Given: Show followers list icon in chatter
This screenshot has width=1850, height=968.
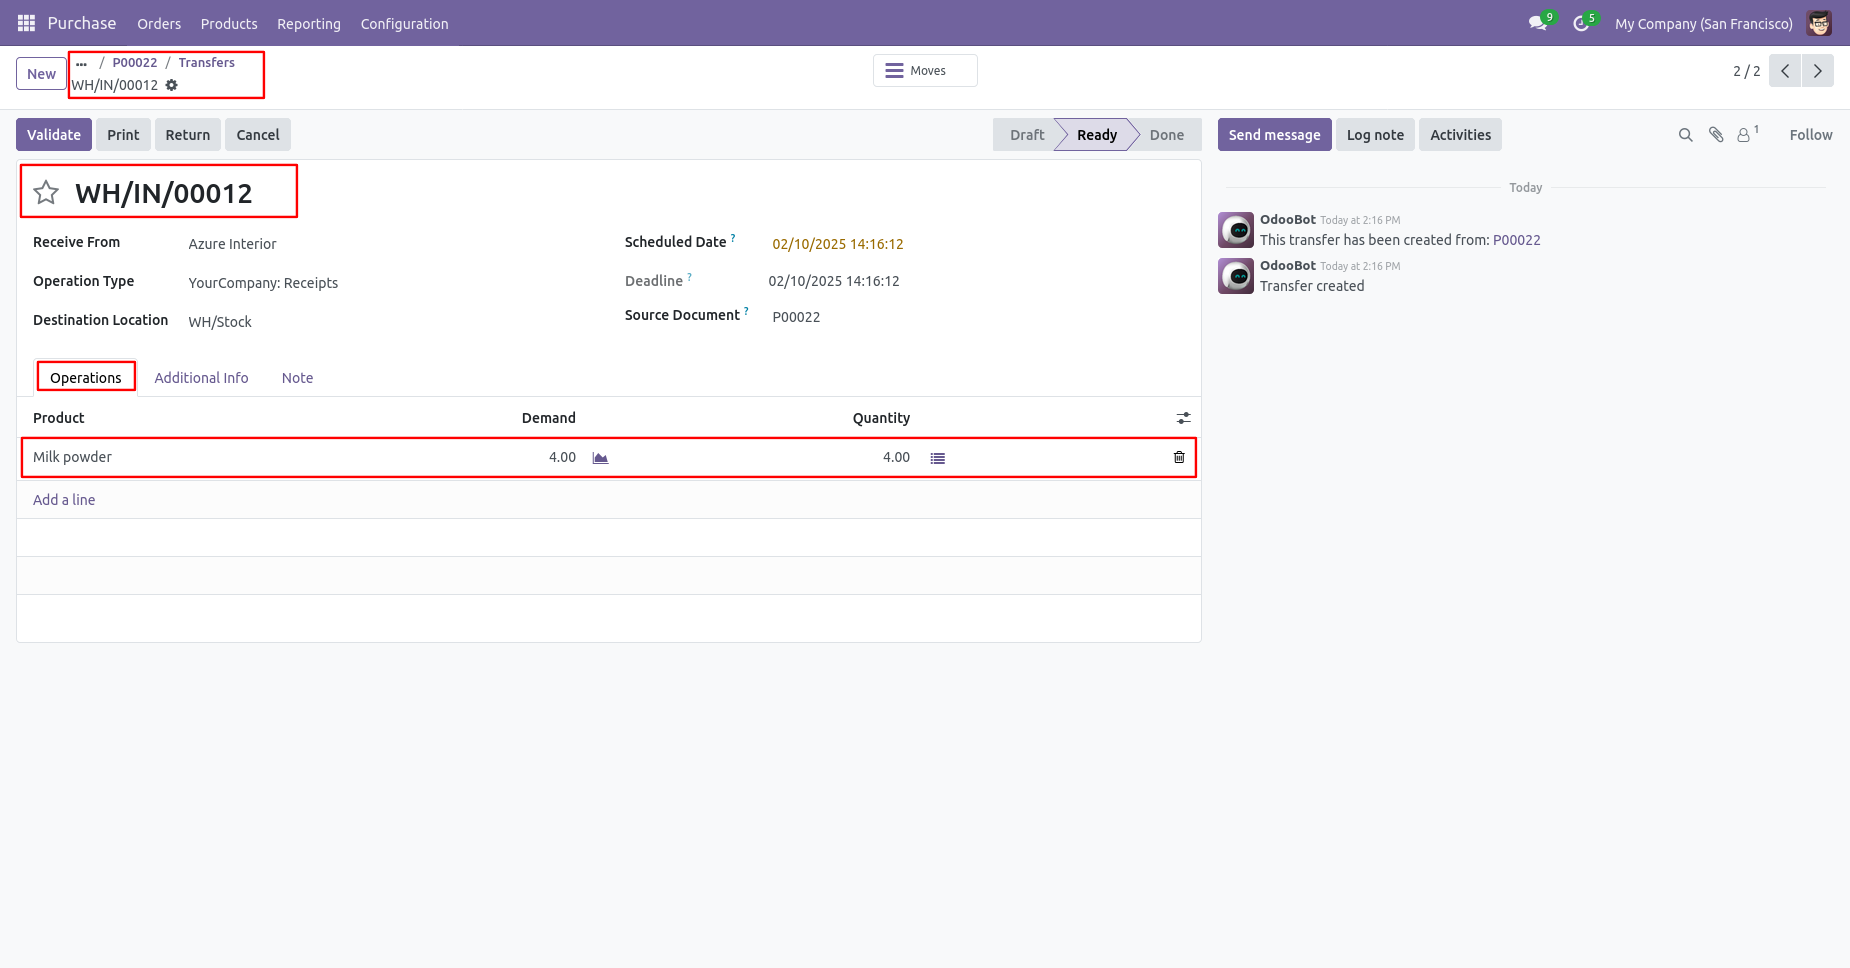Looking at the screenshot, I should coord(1746,134).
